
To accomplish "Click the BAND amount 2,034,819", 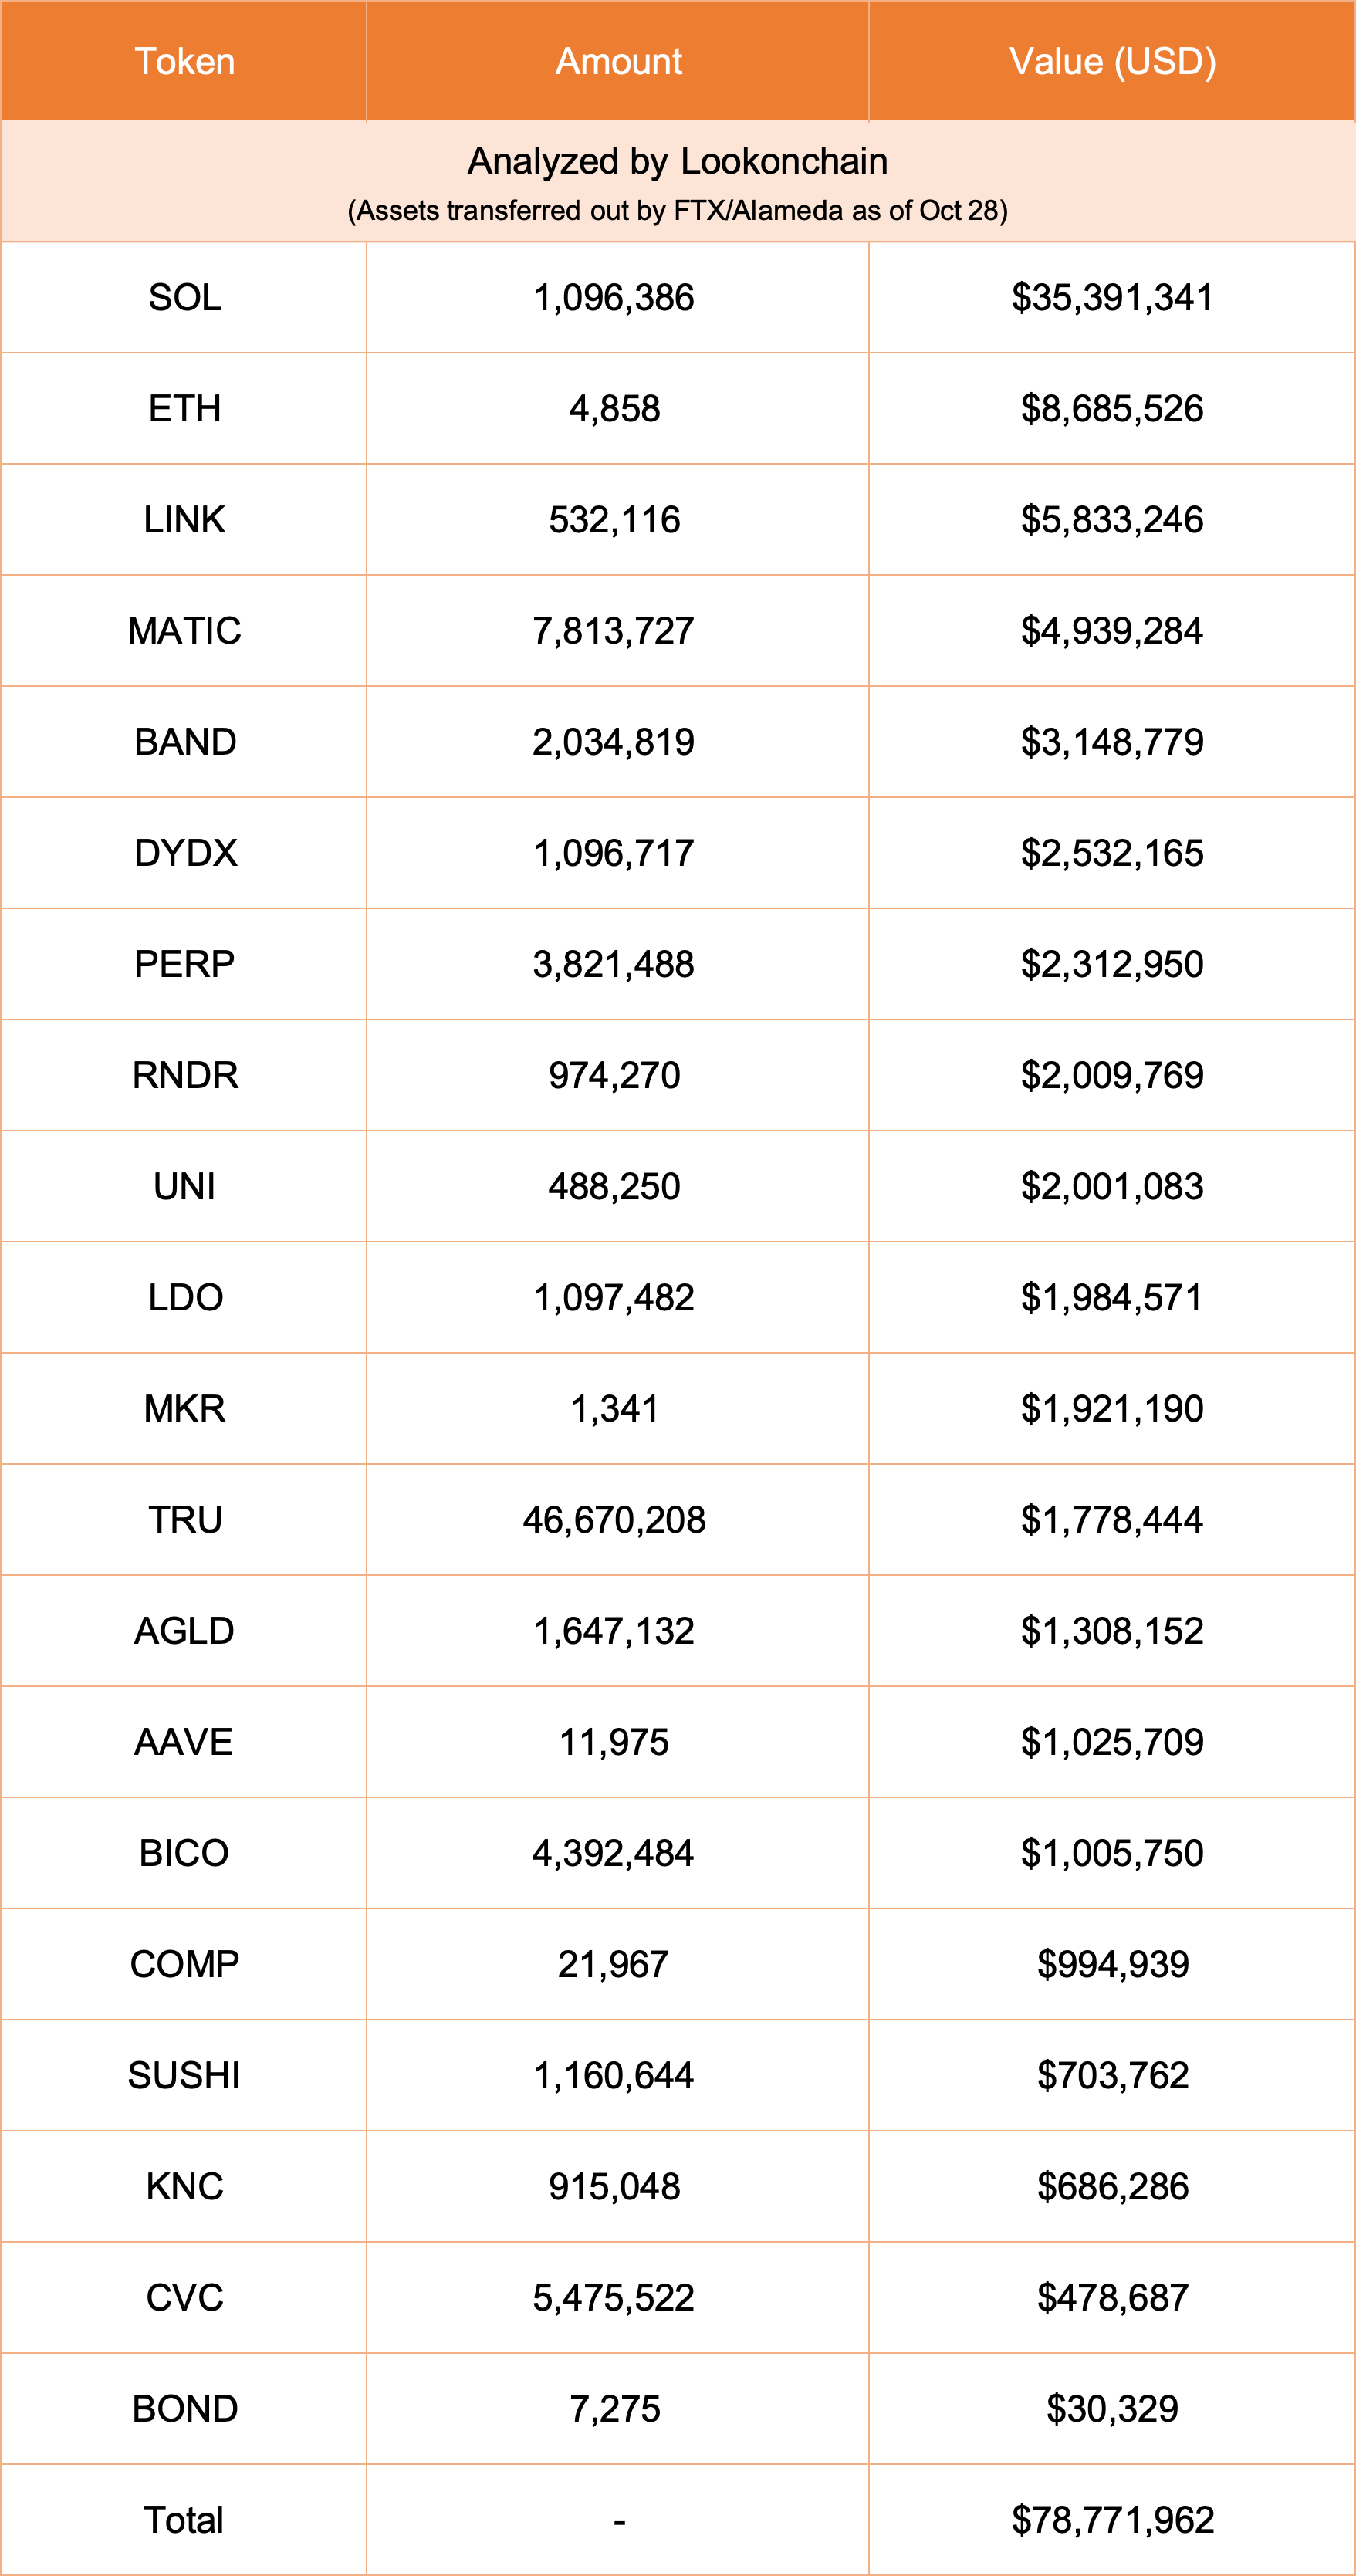I will [x=614, y=742].
